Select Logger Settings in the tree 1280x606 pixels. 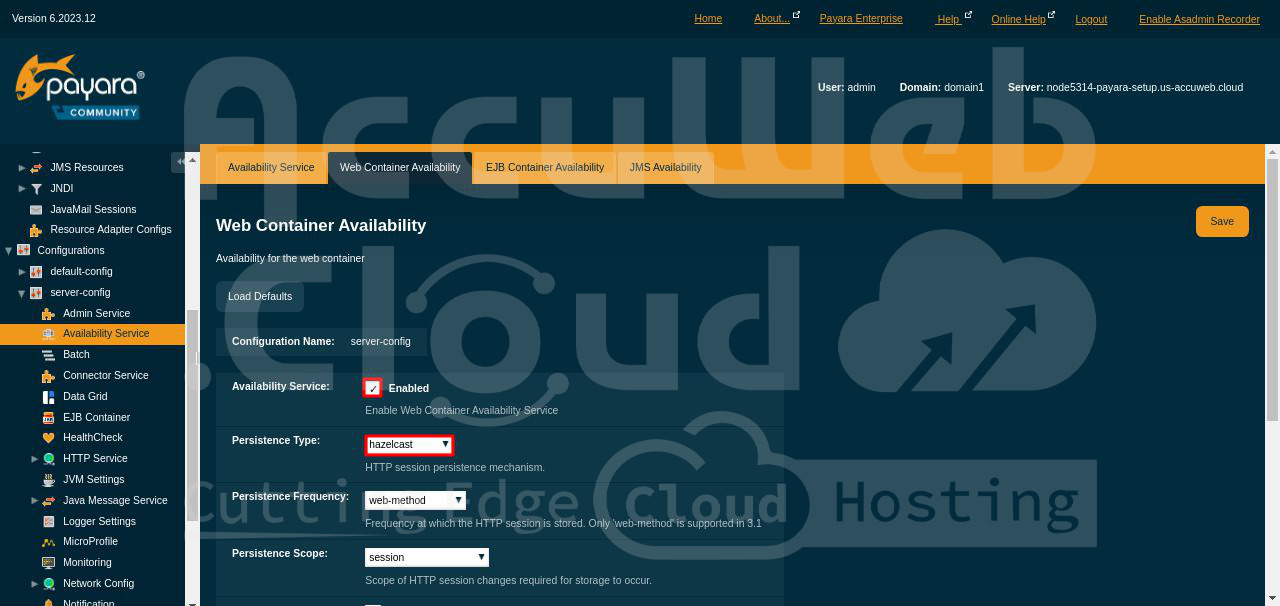tap(99, 521)
